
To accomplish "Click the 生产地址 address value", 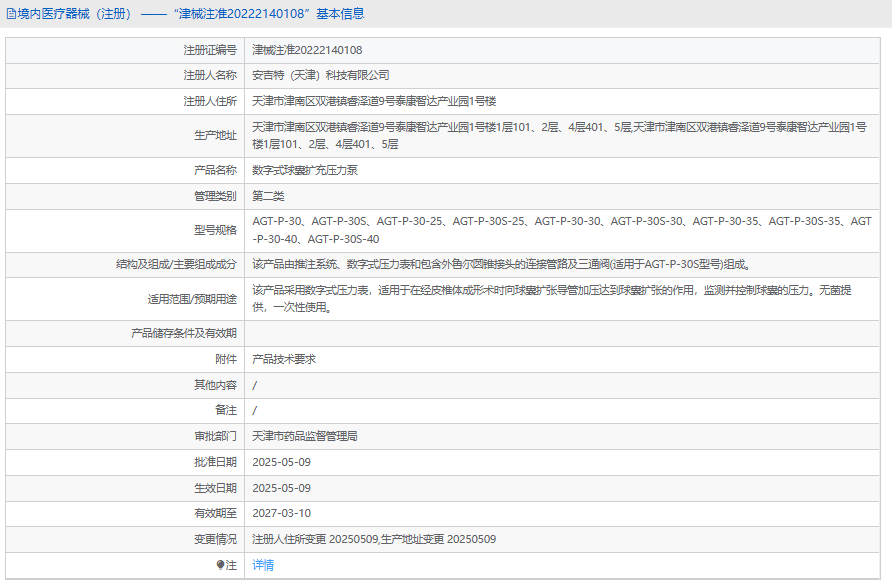I will coord(559,135).
